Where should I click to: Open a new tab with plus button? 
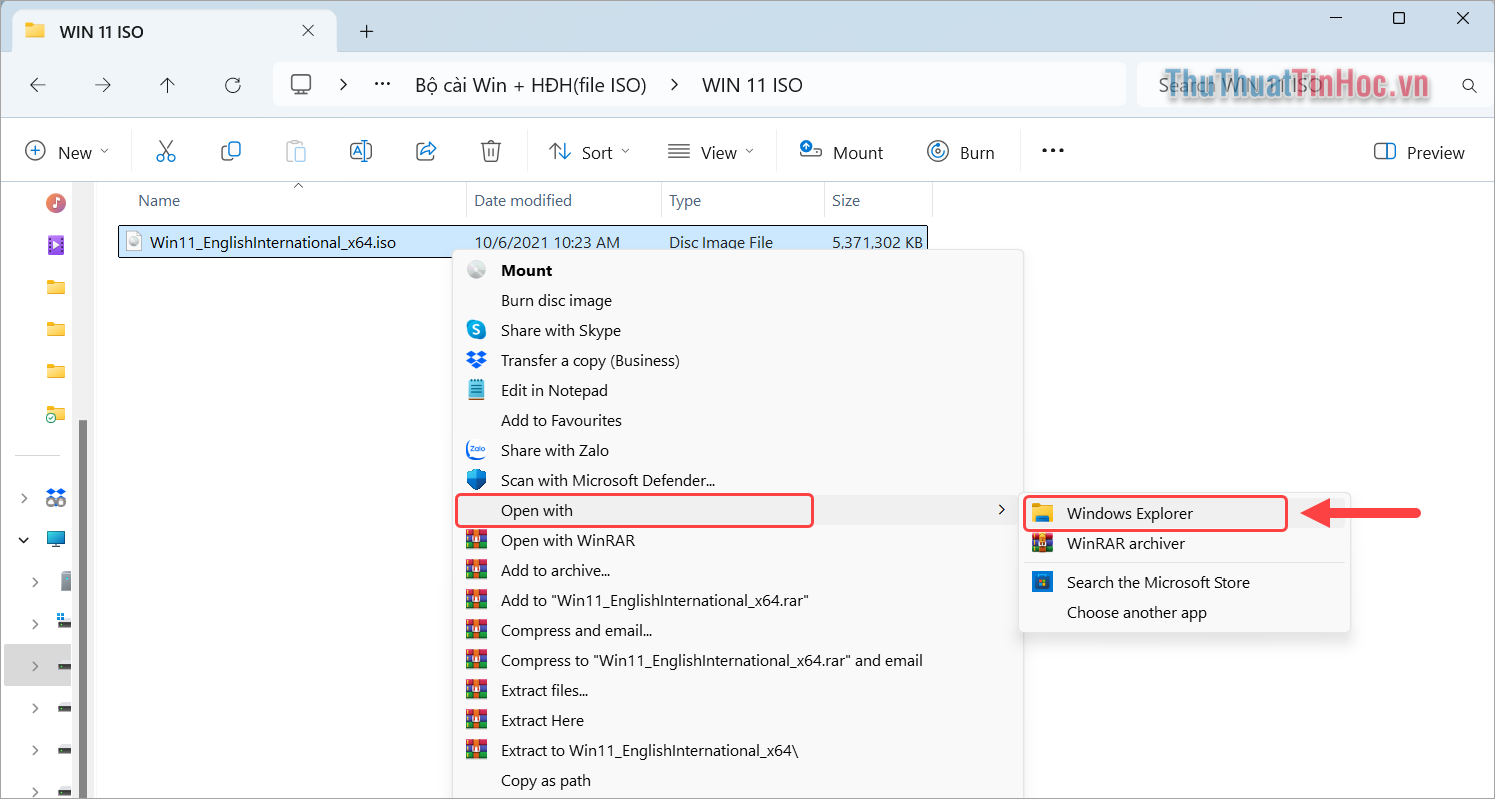coord(366,31)
